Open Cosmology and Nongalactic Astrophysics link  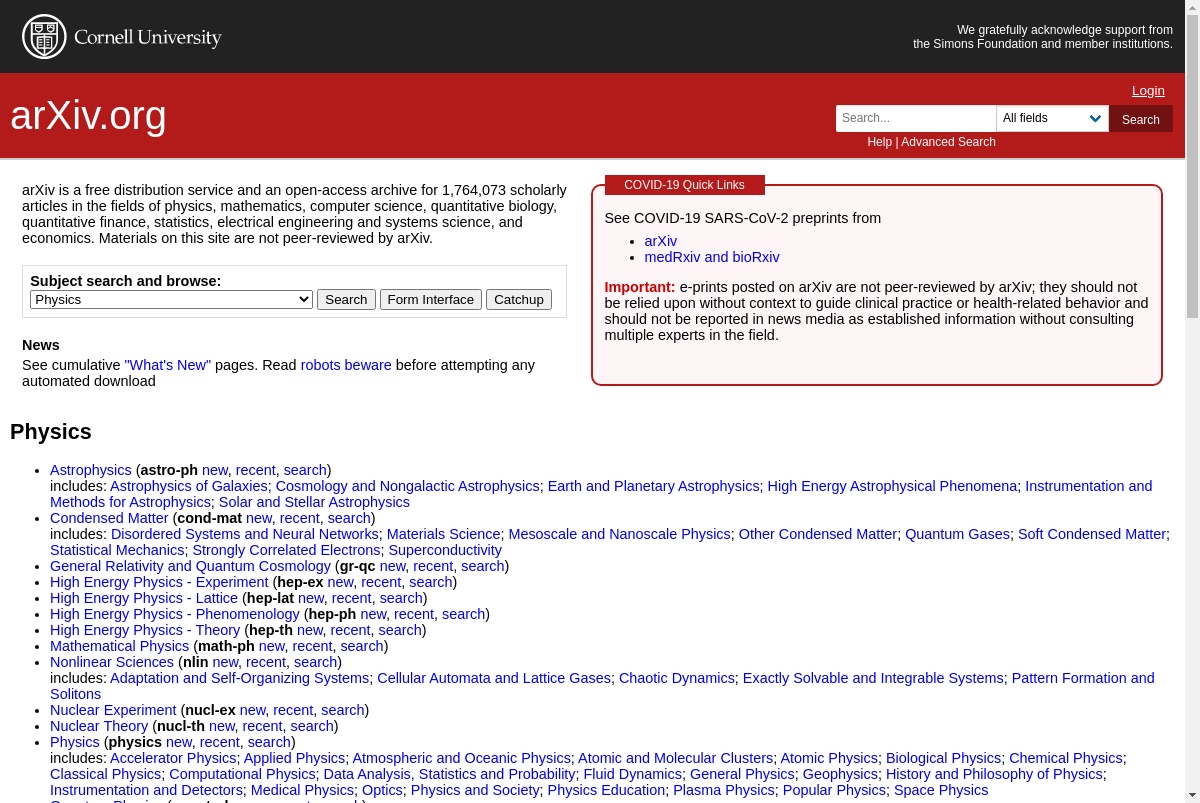click(407, 486)
